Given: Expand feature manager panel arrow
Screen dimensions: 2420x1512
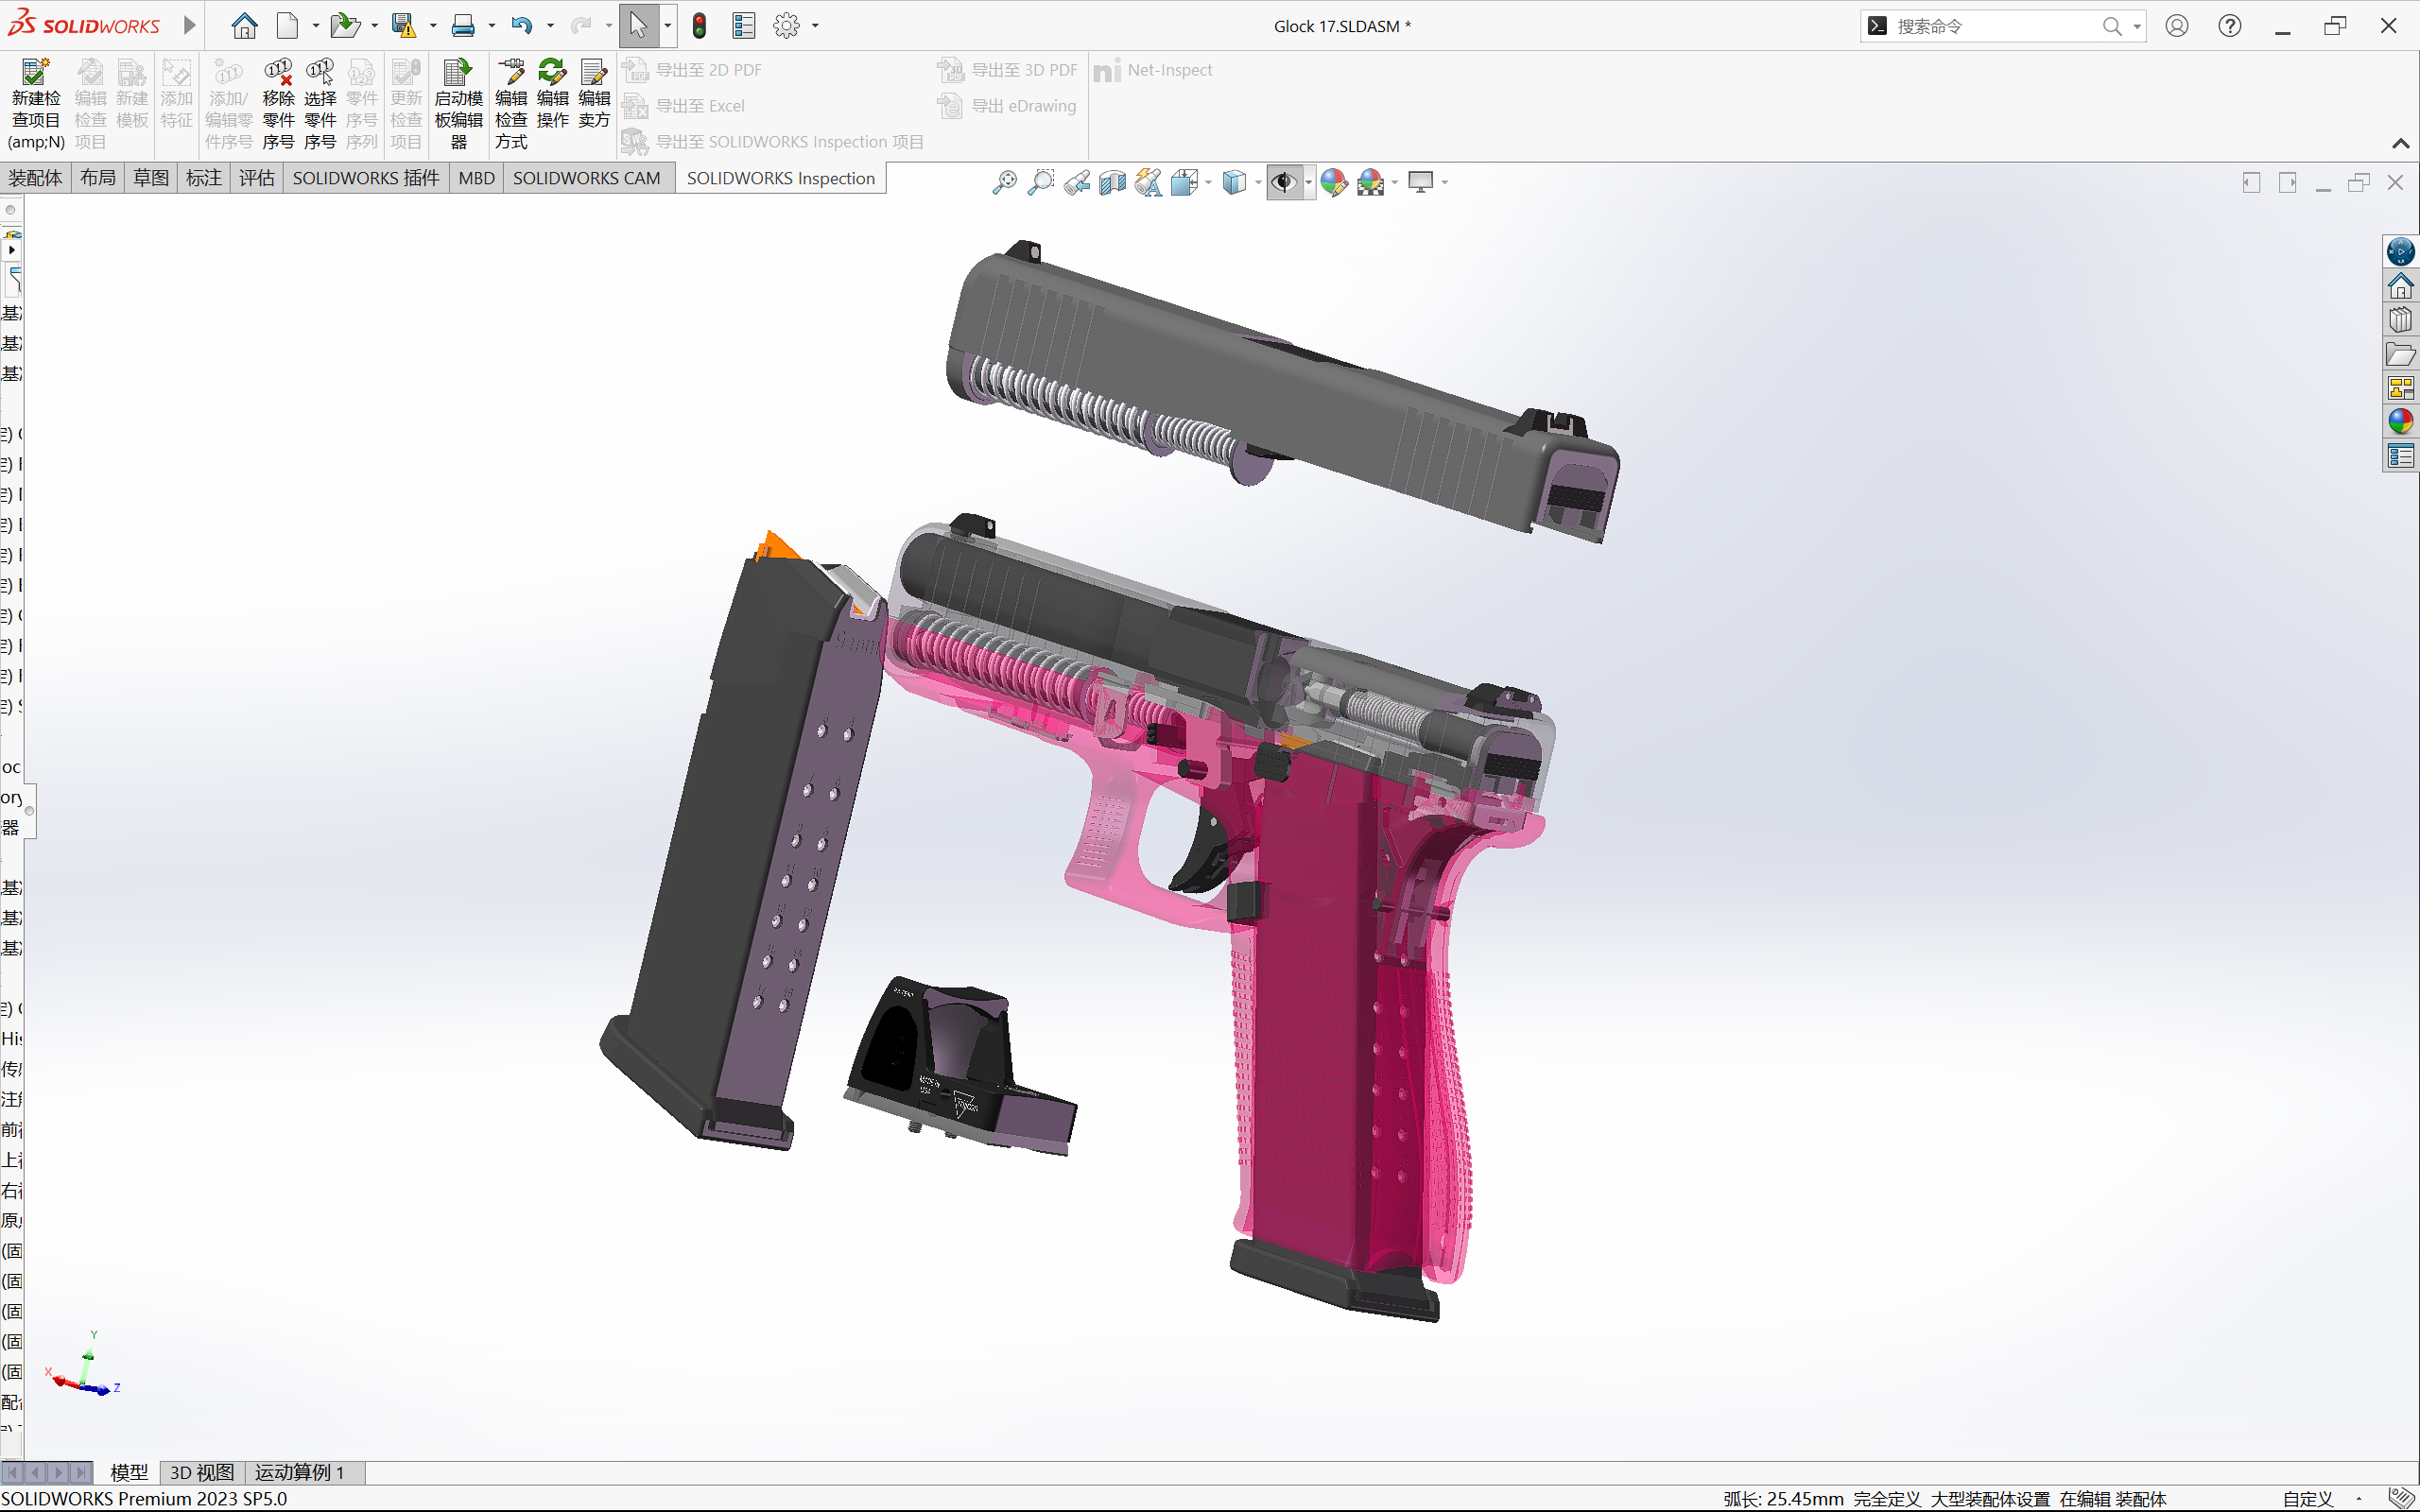Looking at the screenshot, I should tap(11, 250).
